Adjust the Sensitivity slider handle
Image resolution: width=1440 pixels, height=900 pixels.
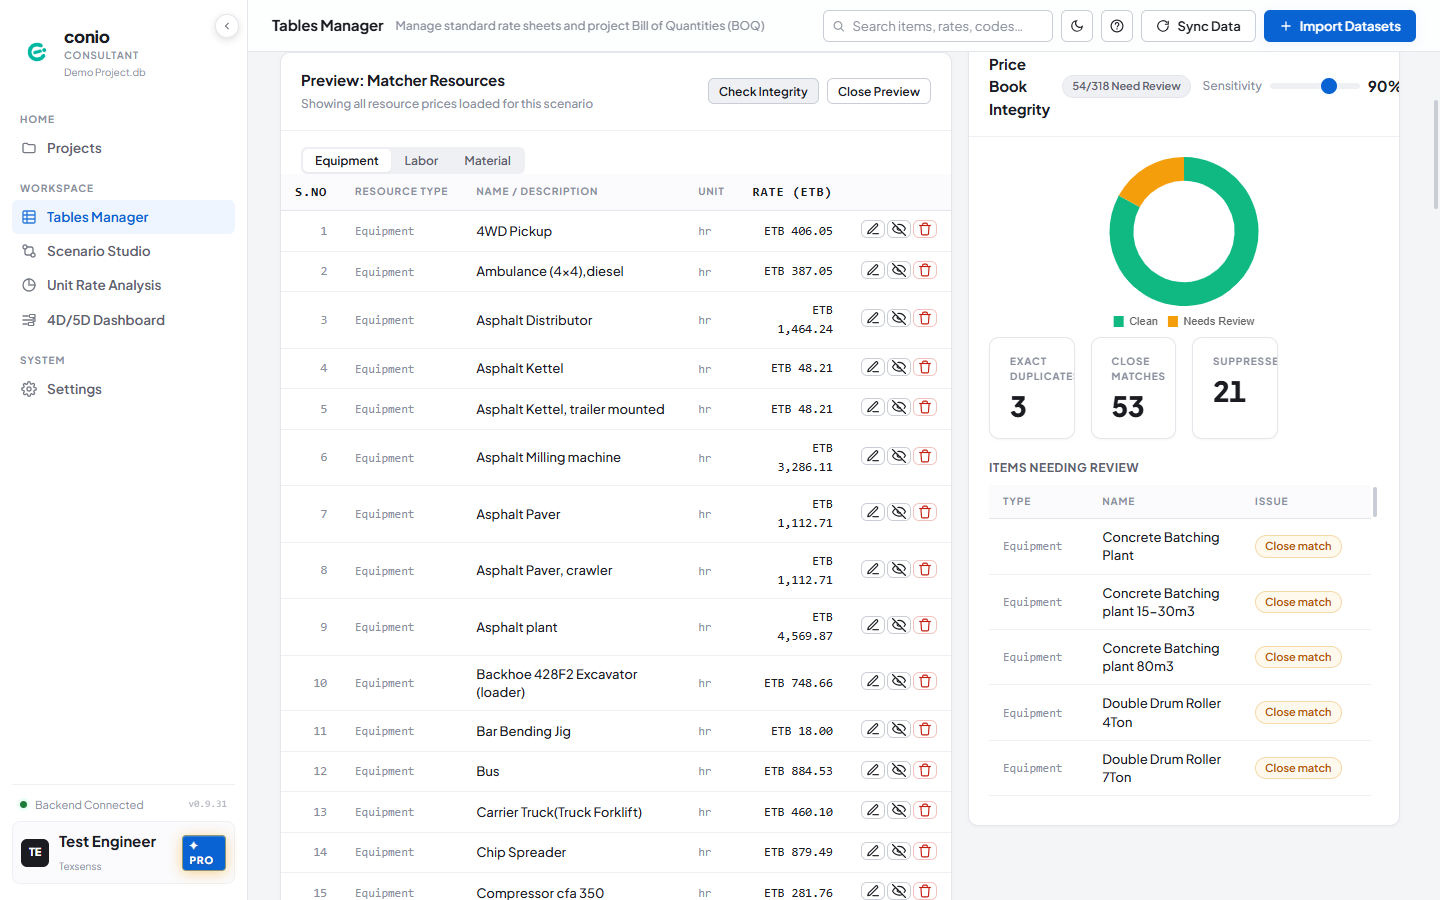1329,86
